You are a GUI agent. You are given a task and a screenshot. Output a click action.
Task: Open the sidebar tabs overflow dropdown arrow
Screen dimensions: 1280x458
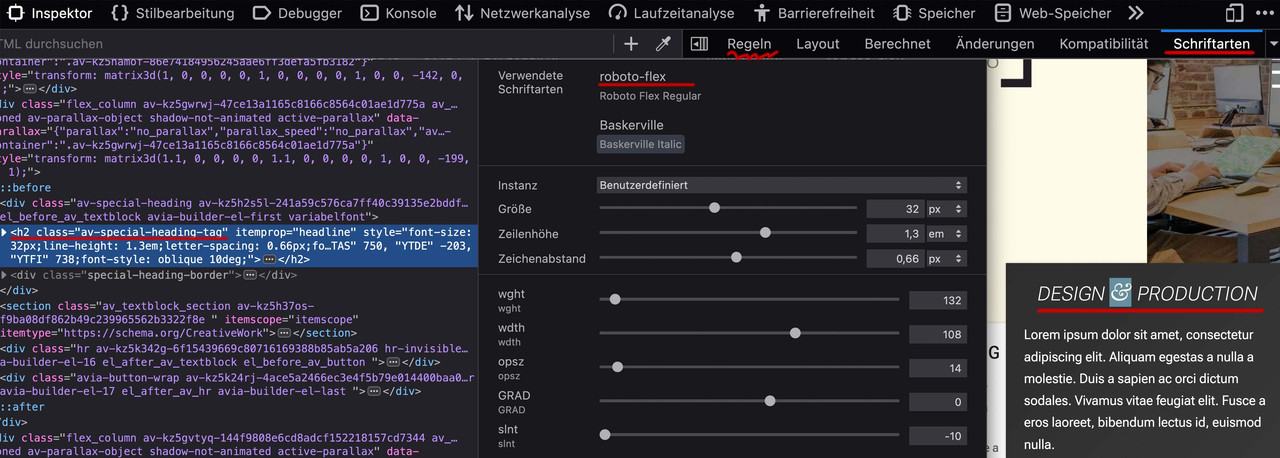click(1272, 44)
